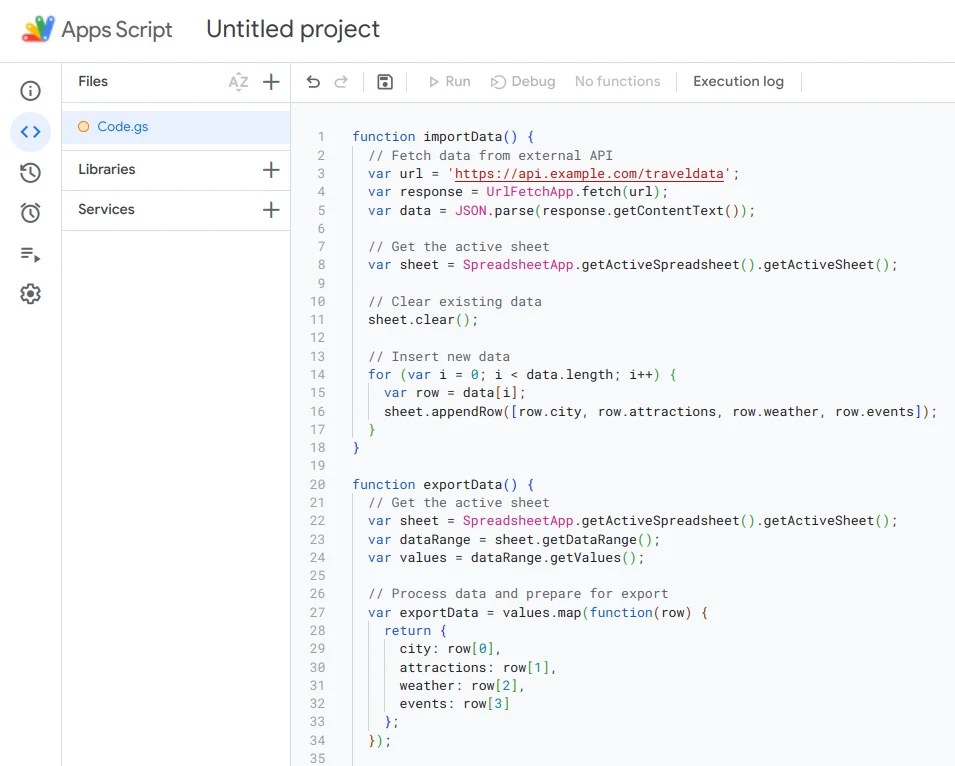The image size is (955, 766).
Task: Open the Editor code icon in sidebar
Action: pyautogui.click(x=30, y=132)
